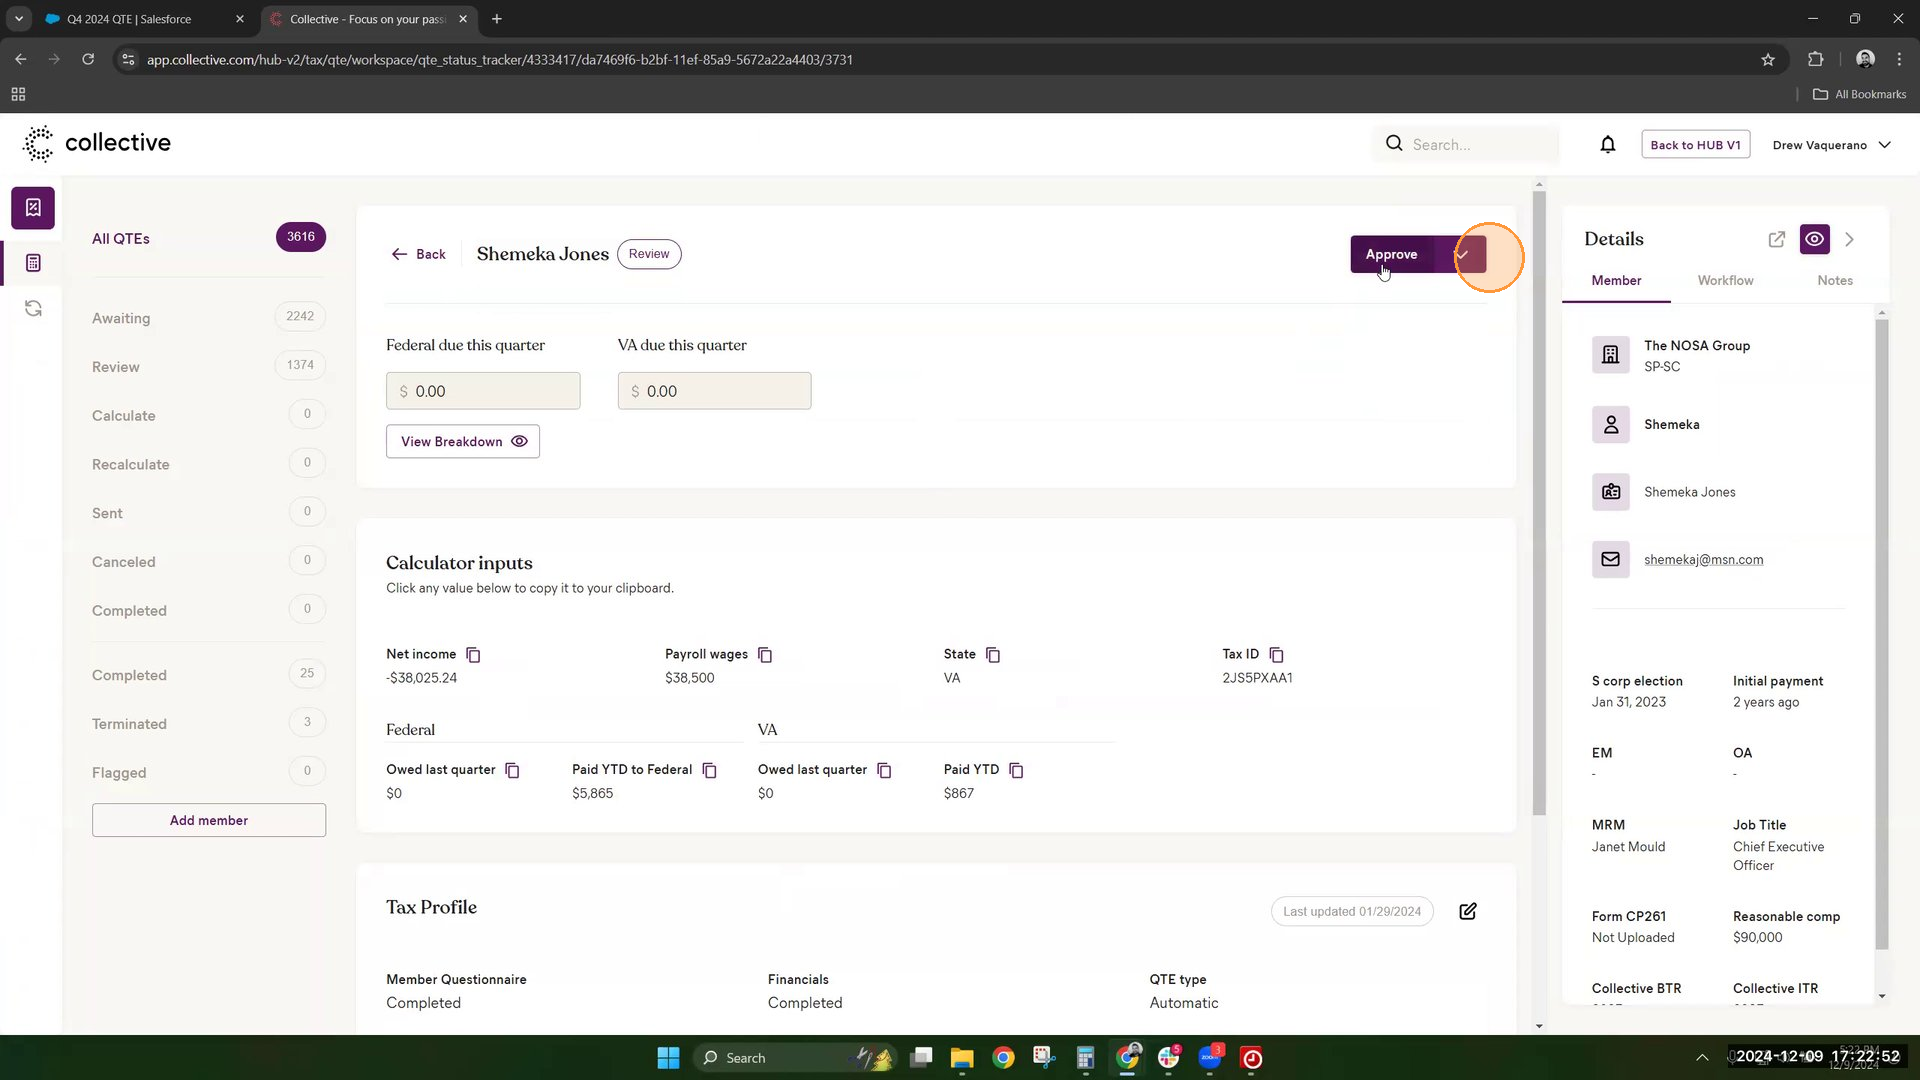This screenshot has height=1080, width=1920.
Task: Copy the Payroll wages value icon
Action: [765, 655]
